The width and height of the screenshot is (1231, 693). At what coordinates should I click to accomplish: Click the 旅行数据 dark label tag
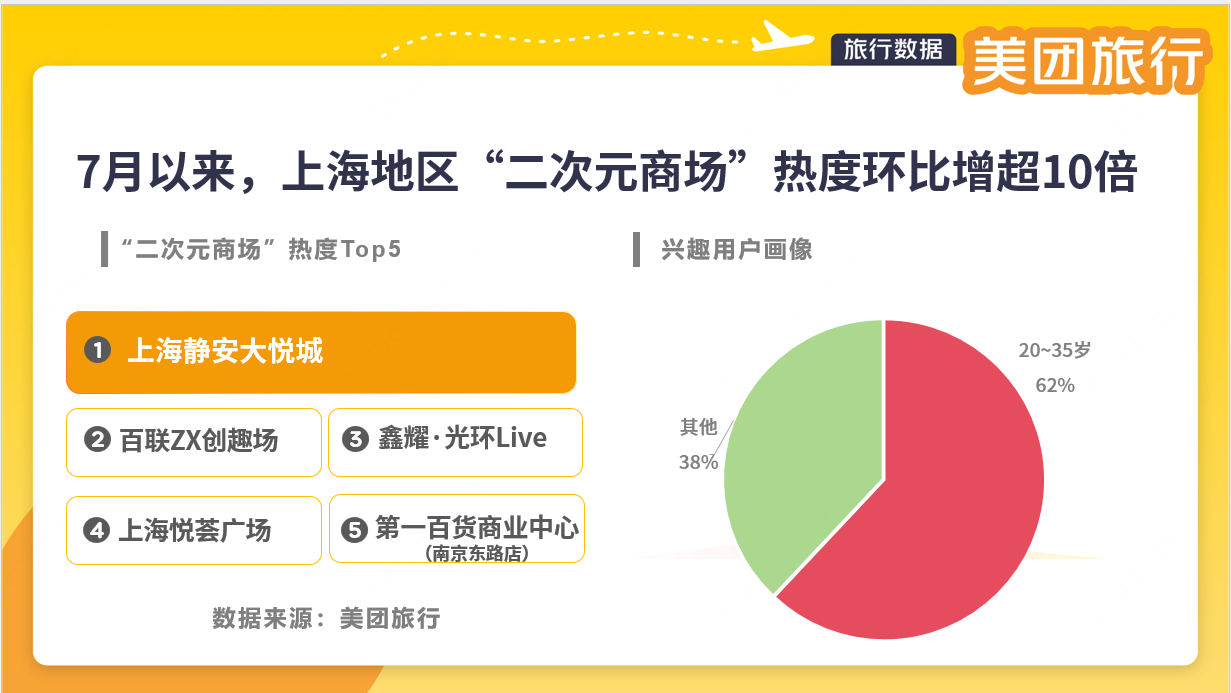[893, 50]
